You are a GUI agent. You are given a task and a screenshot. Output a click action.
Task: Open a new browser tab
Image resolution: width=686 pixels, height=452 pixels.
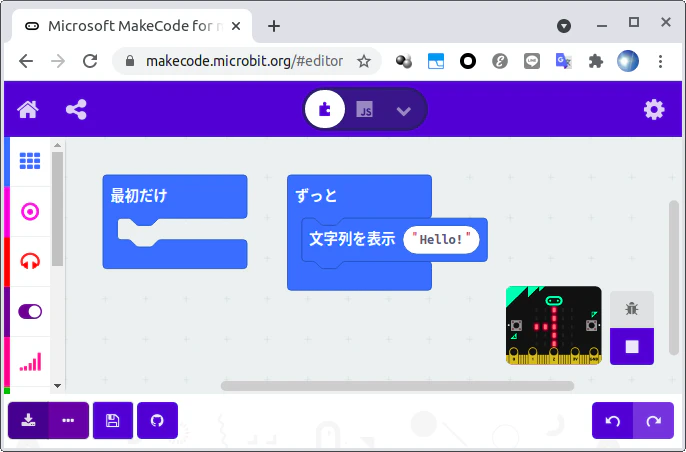click(x=274, y=26)
